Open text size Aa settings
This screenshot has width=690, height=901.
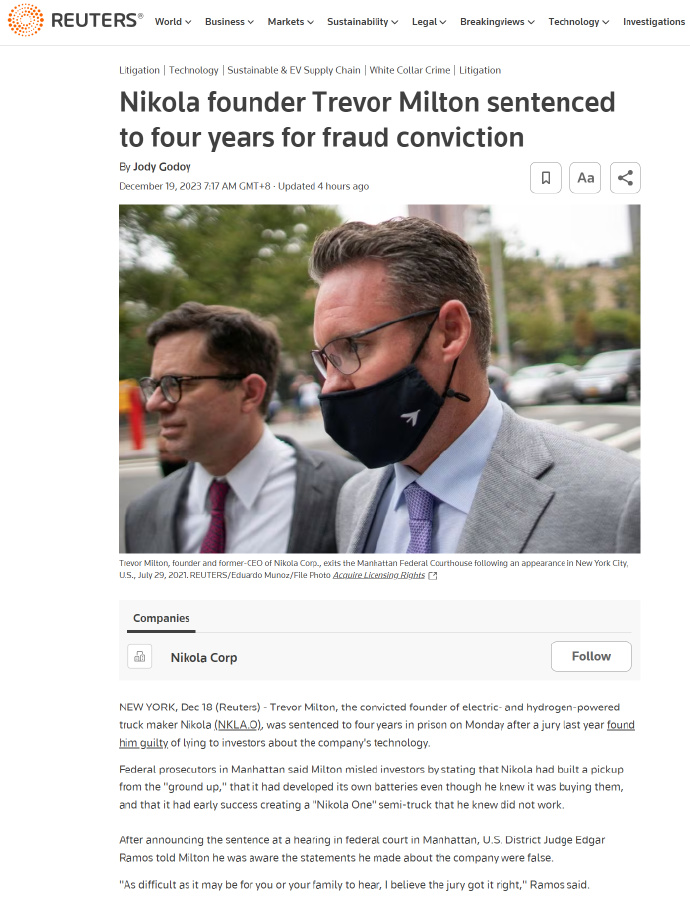[585, 178]
